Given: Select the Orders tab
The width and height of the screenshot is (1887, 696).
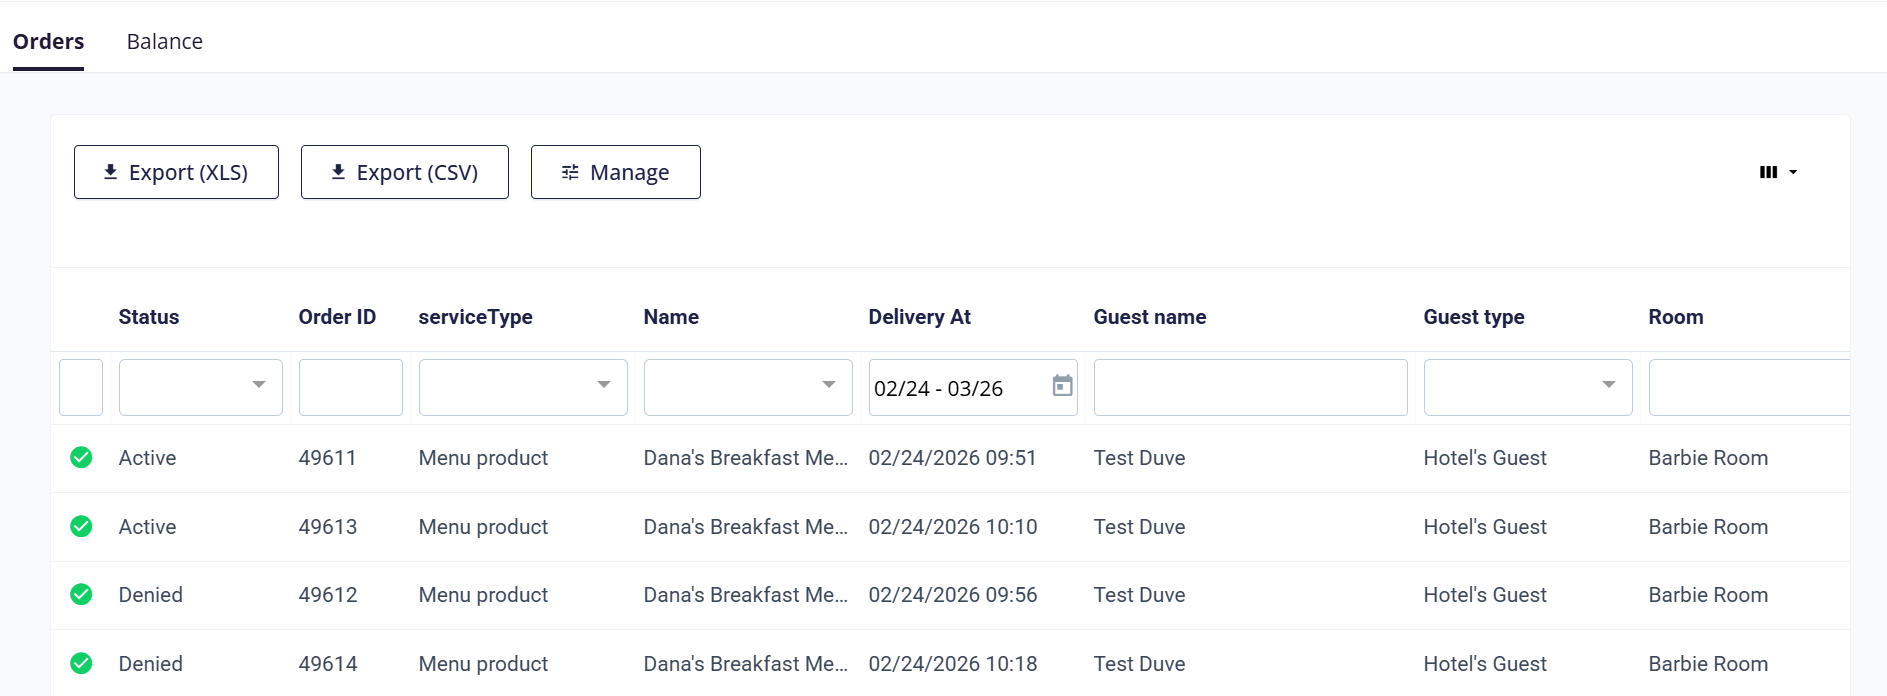Looking at the screenshot, I should tap(48, 42).
